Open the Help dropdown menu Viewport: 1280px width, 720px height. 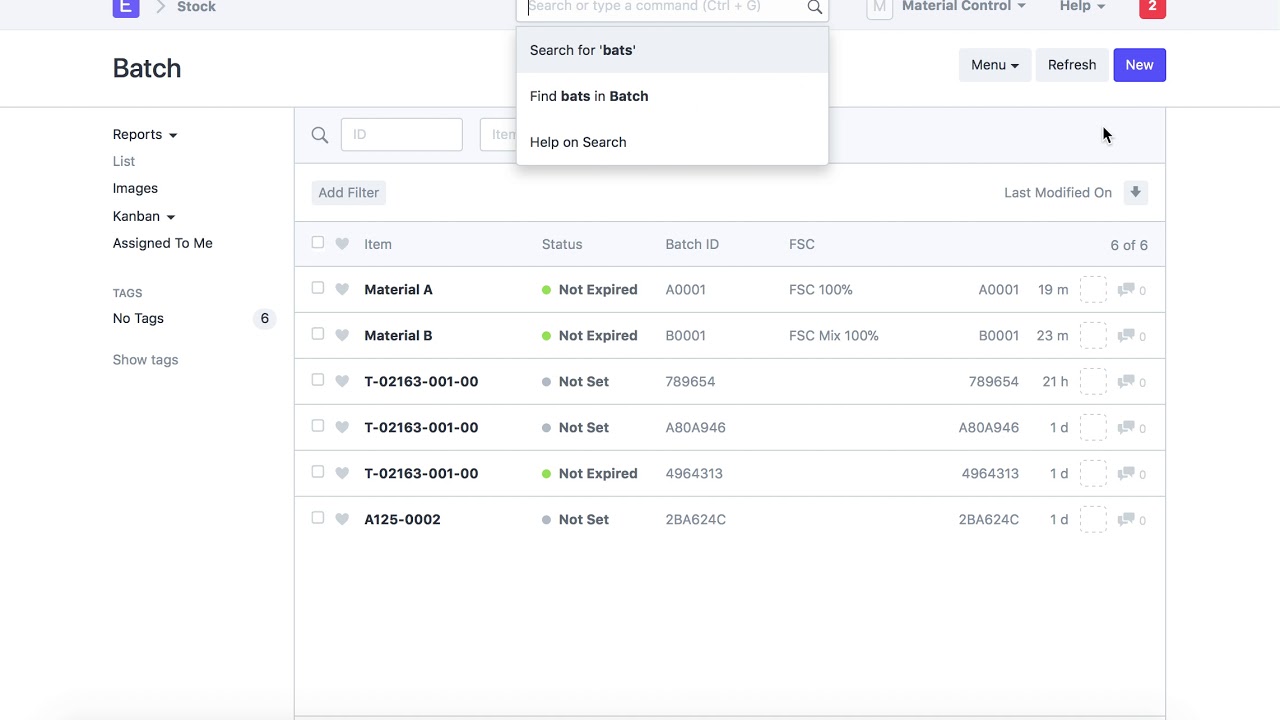click(1082, 7)
